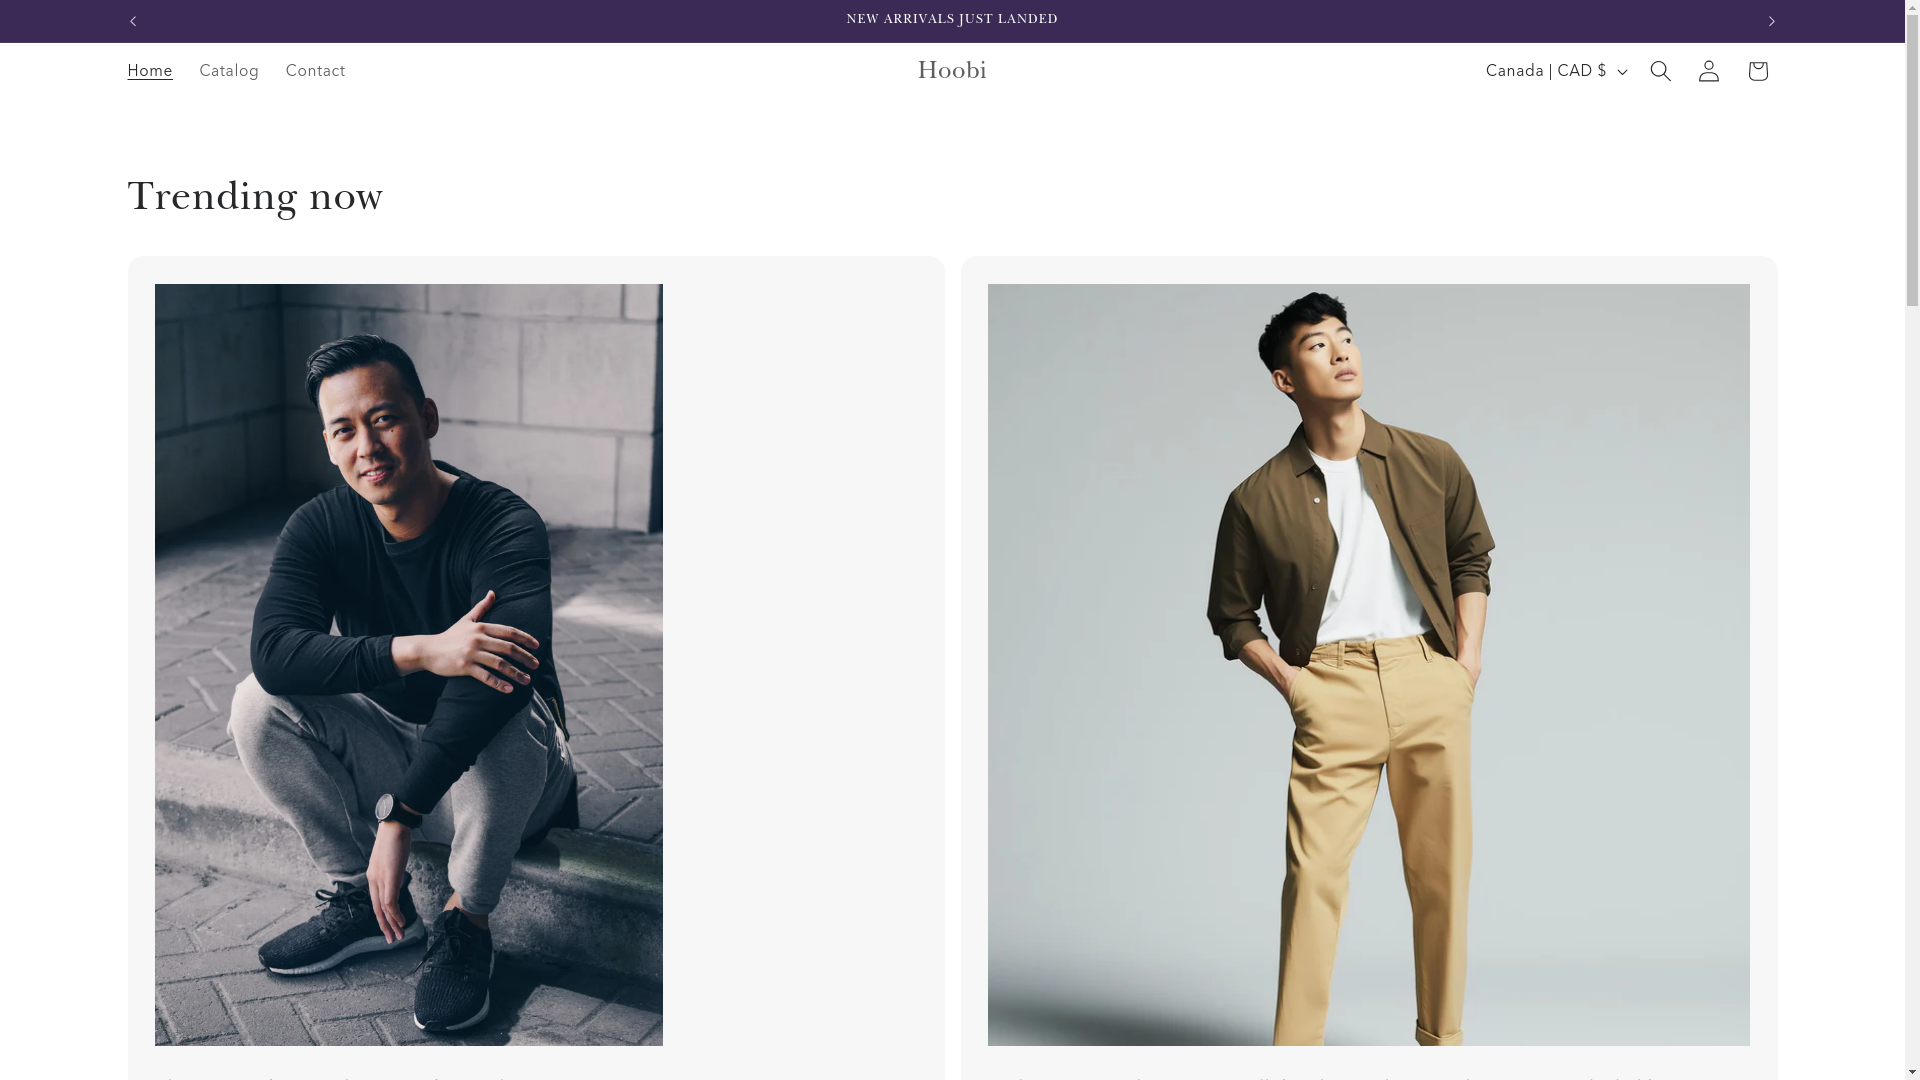This screenshot has height=1080, width=1920.
Task: Show the next announcement
Action: 1771,21
